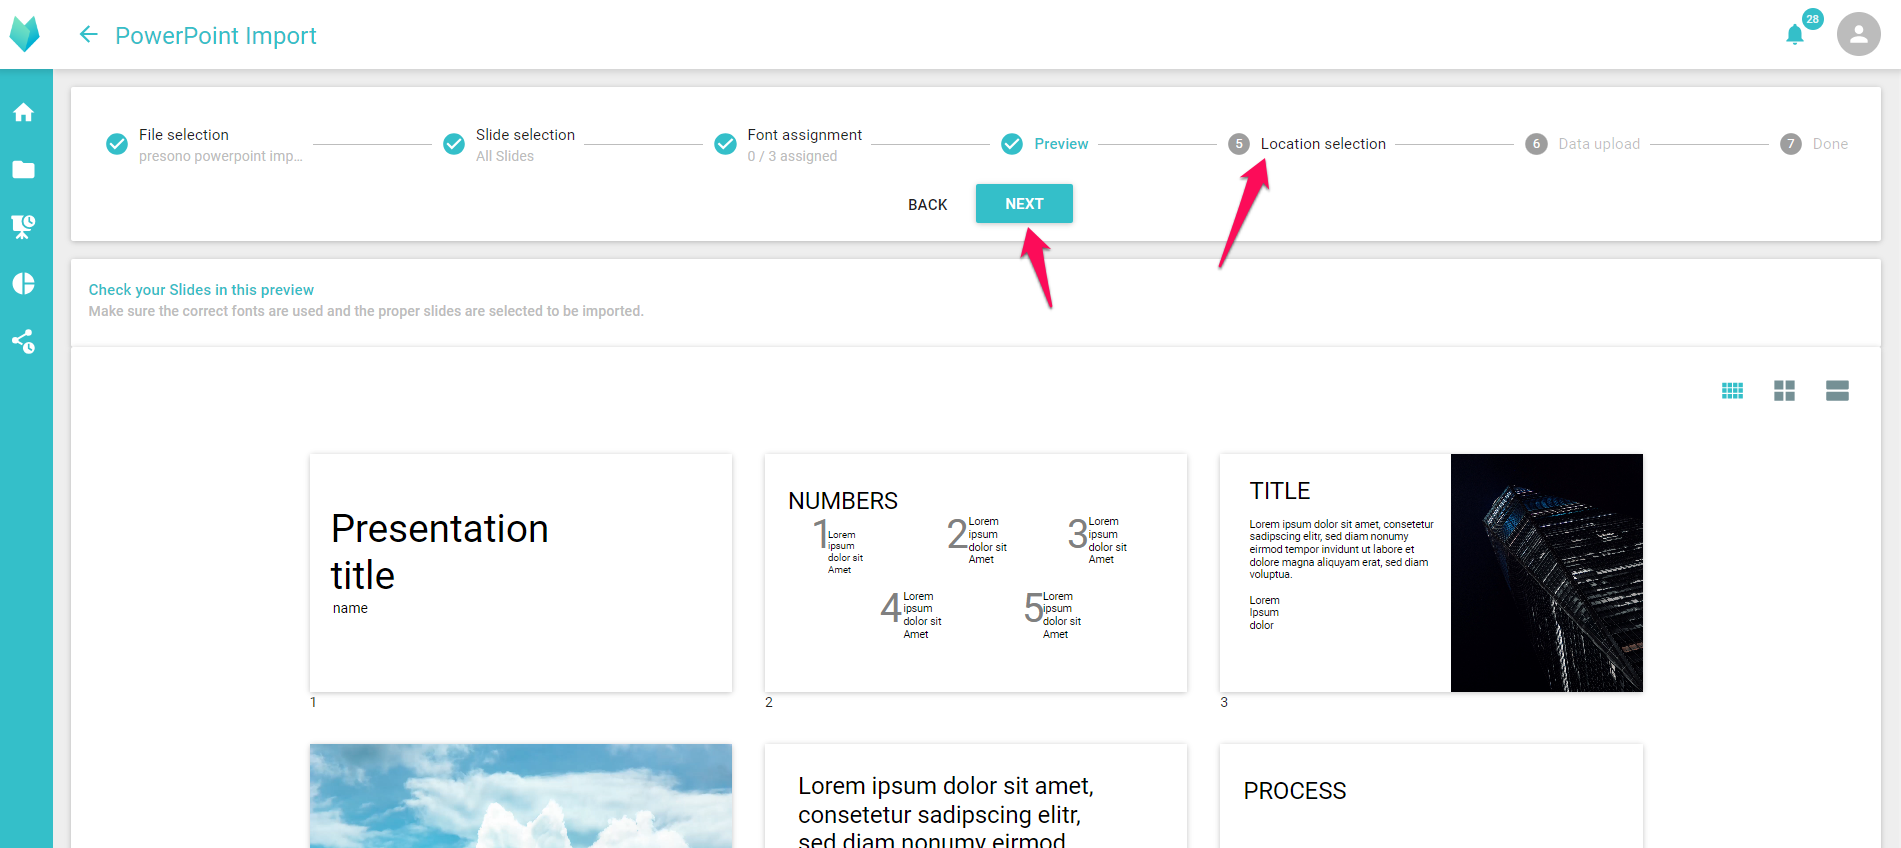Switch to medium four-tile grid view
The width and height of the screenshot is (1901, 848).
(1784, 391)
